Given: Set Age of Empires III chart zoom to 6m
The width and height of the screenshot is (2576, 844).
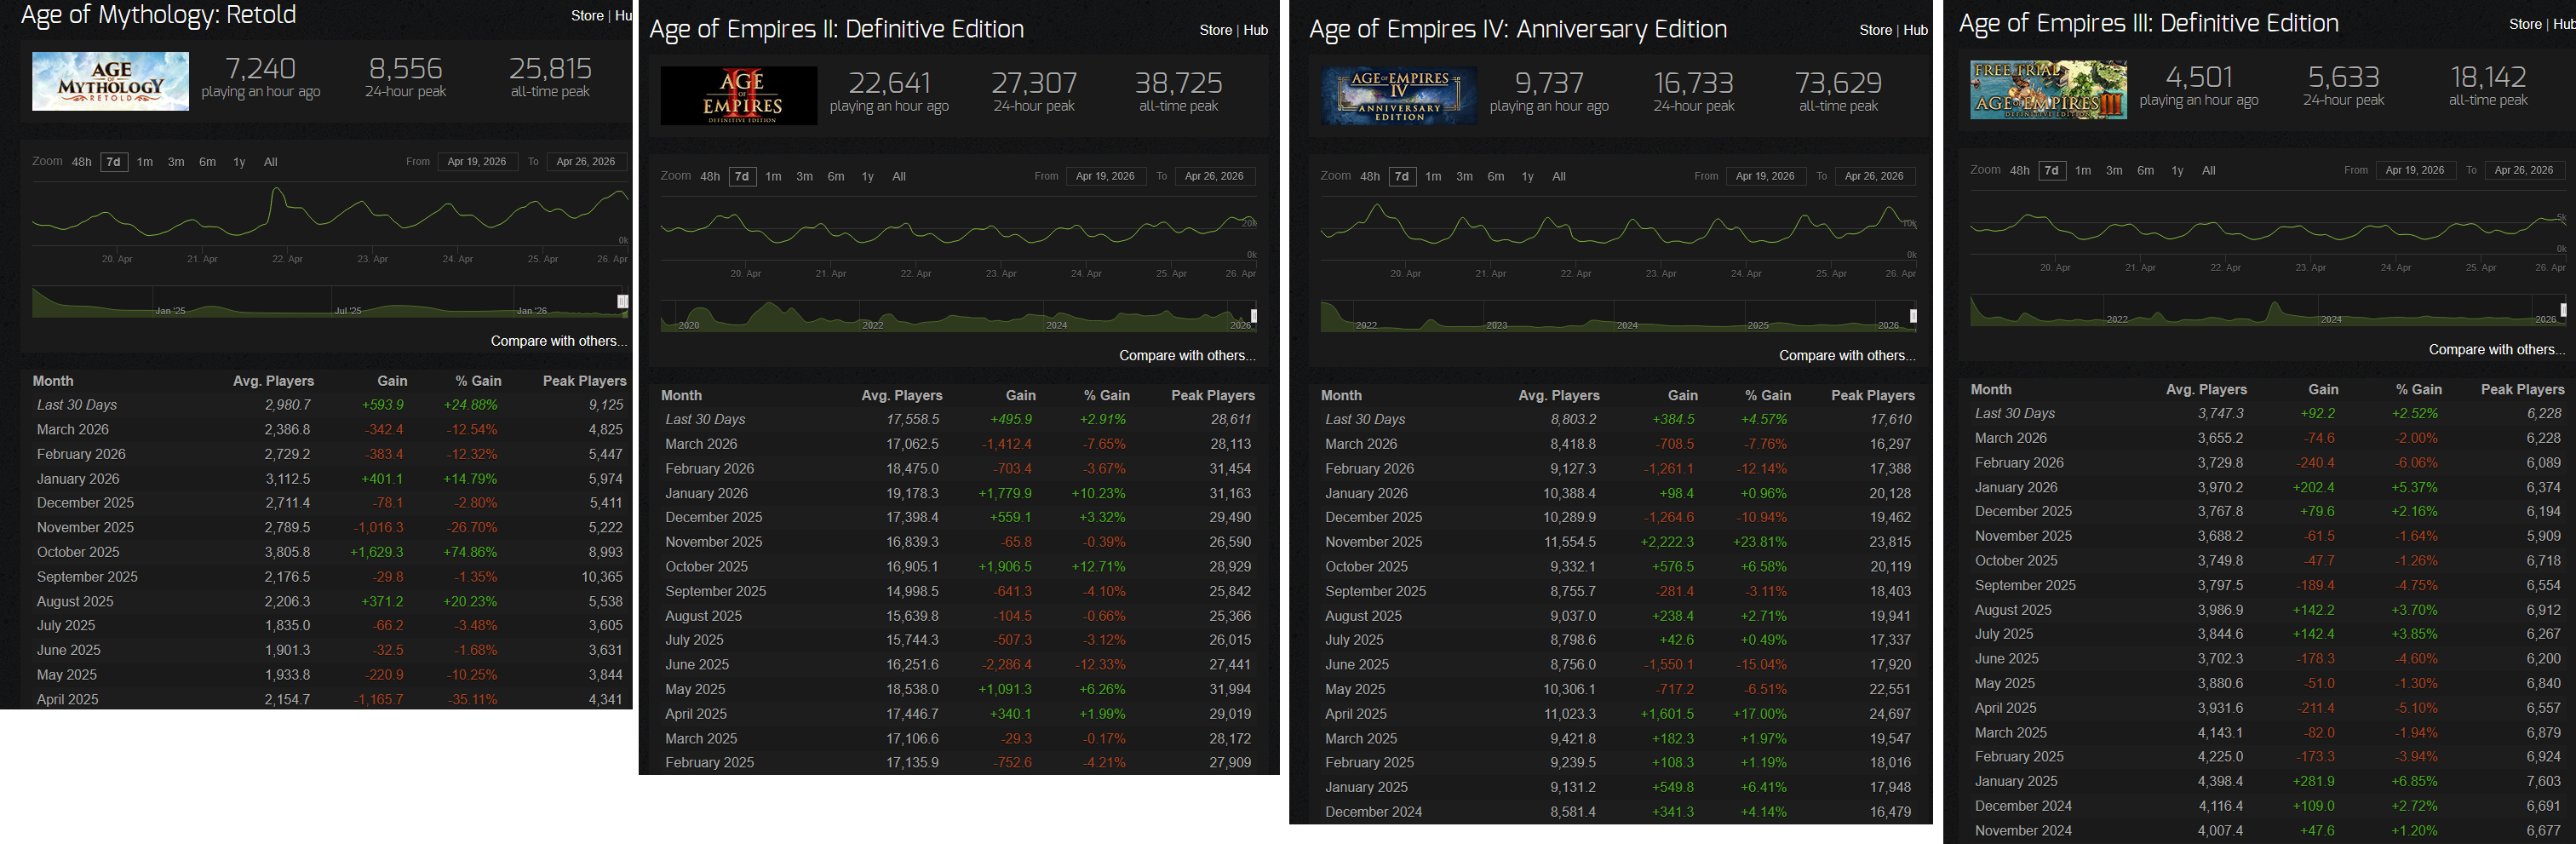Looking at the screenshot, I should tap(2146, 170).
